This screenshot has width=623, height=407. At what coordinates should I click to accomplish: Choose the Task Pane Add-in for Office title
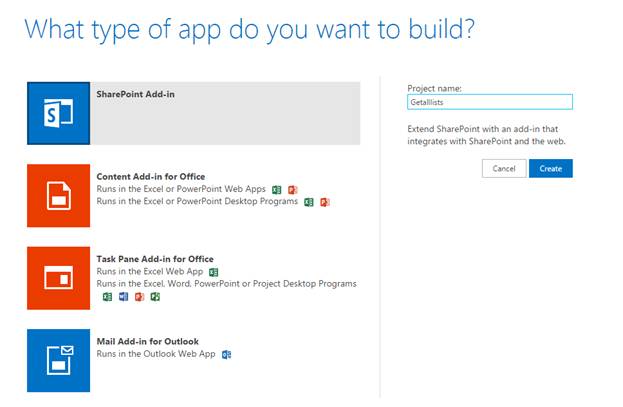tap(155, 259)
